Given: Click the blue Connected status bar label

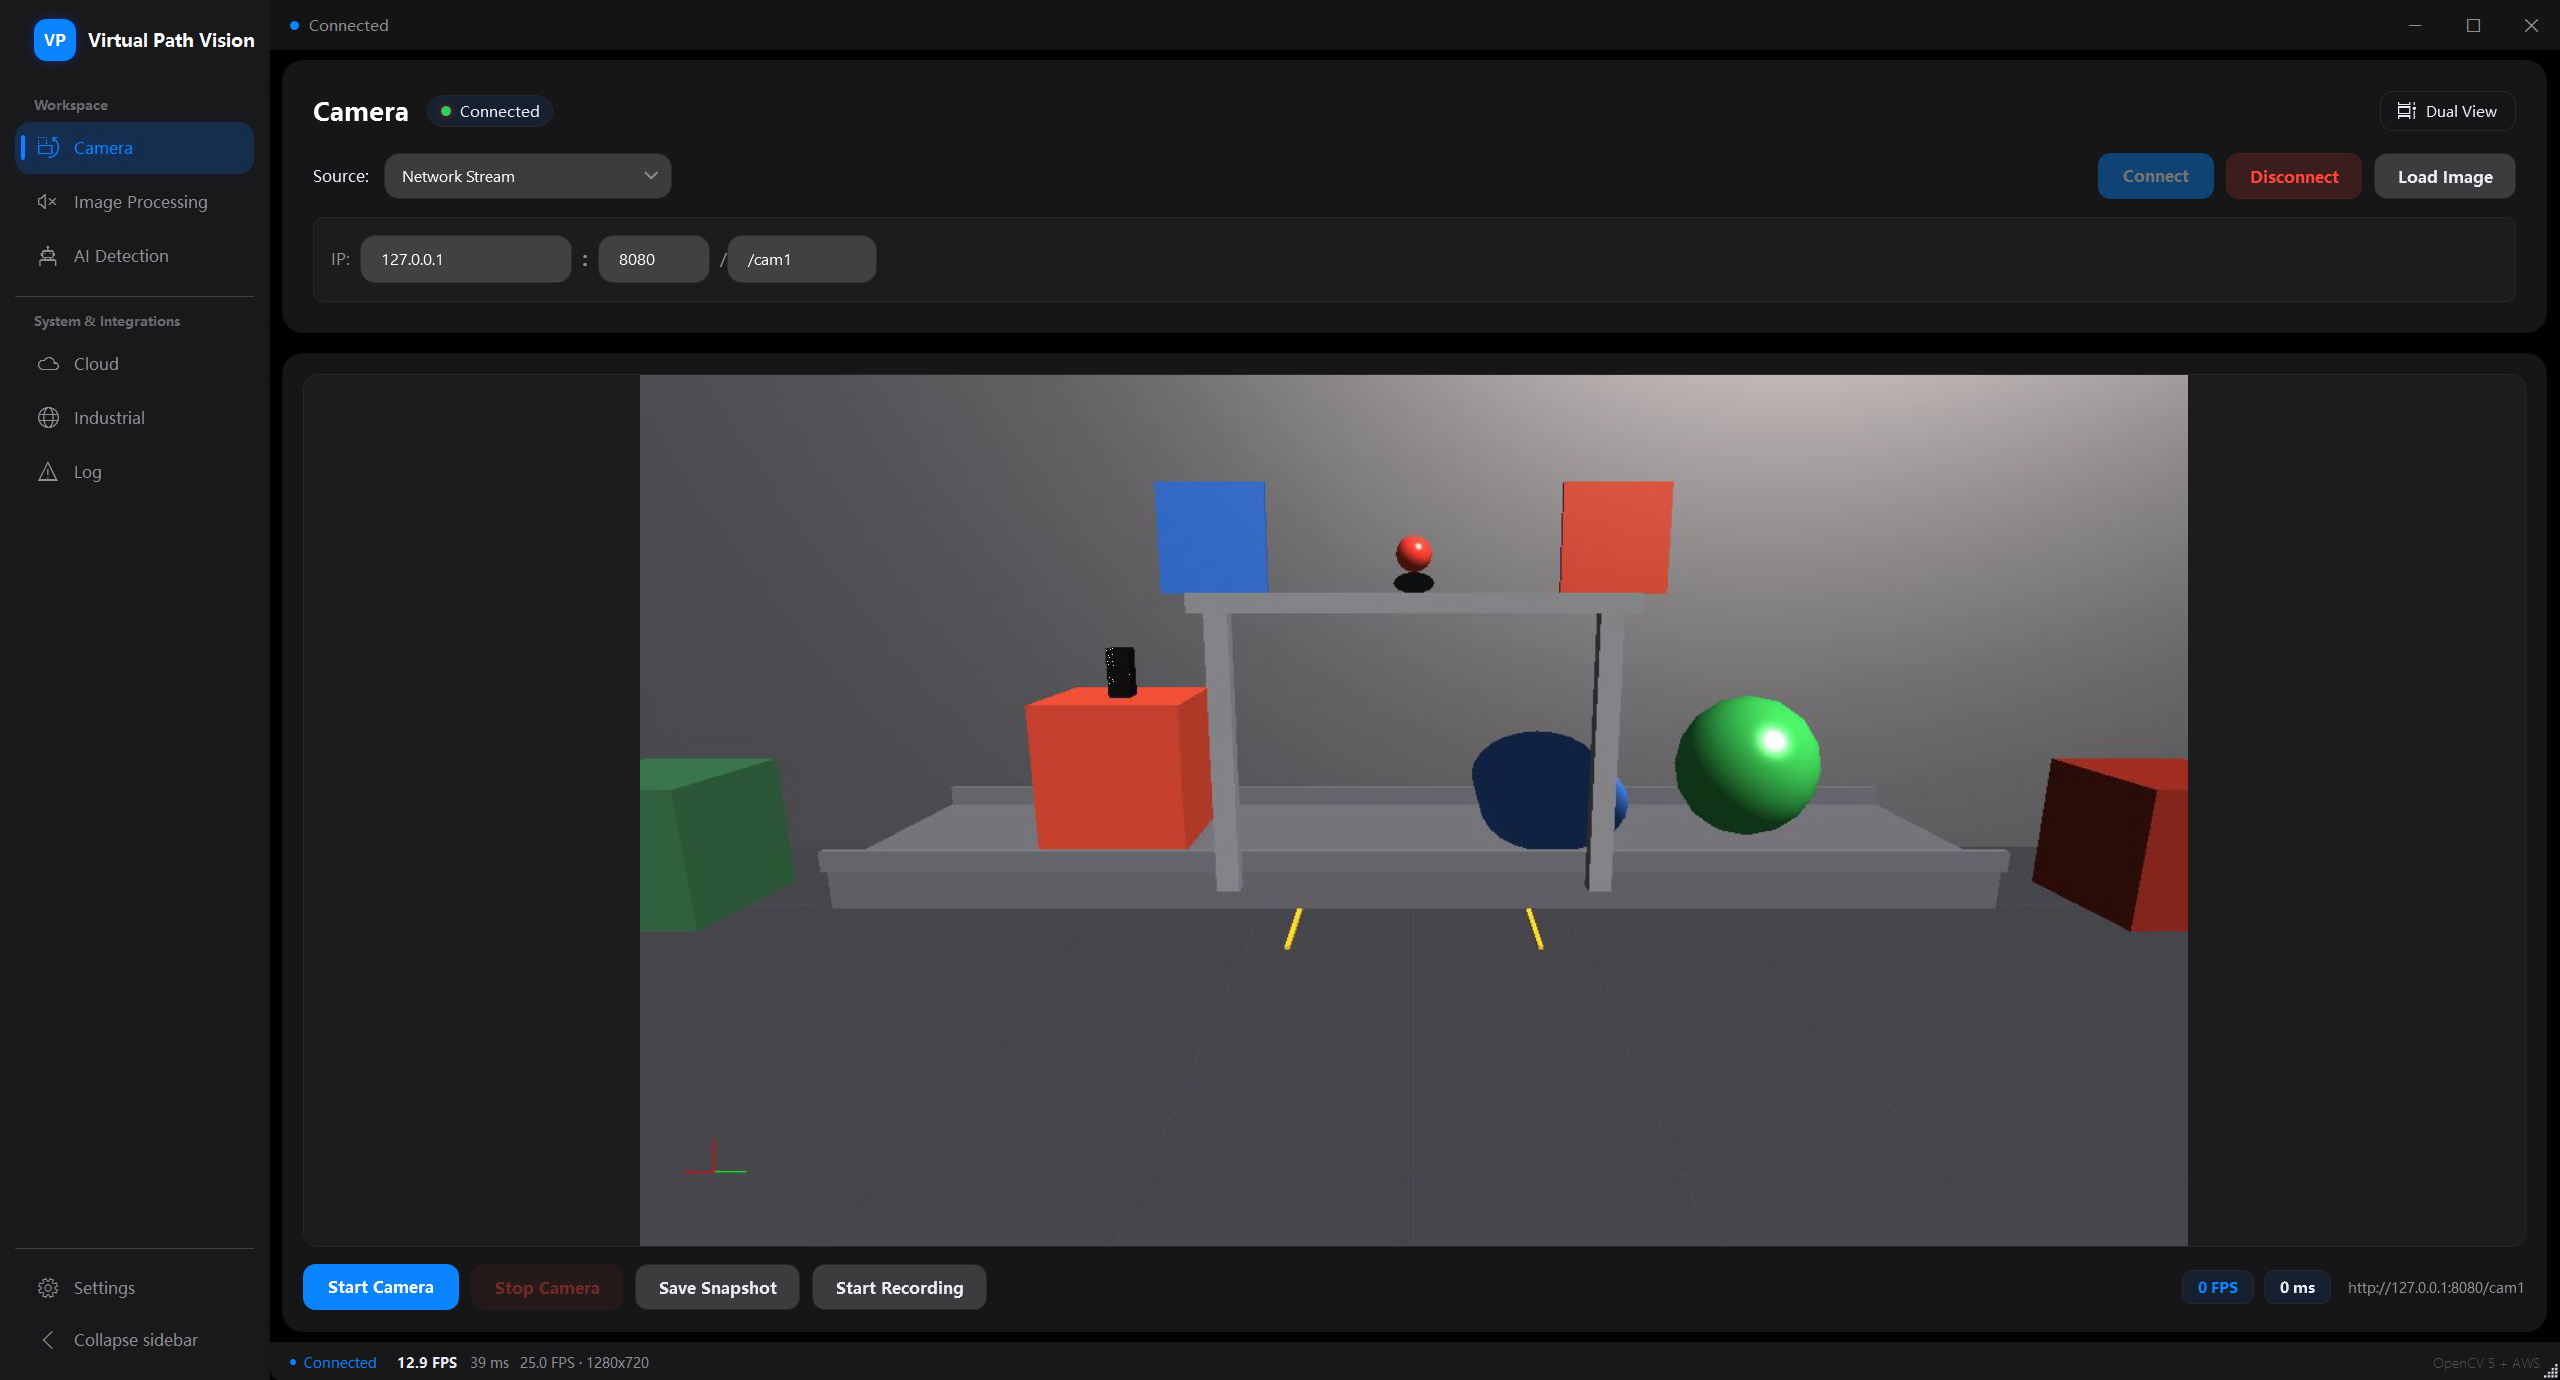Looking at the screenshot, I should [x=339, y=1362].
